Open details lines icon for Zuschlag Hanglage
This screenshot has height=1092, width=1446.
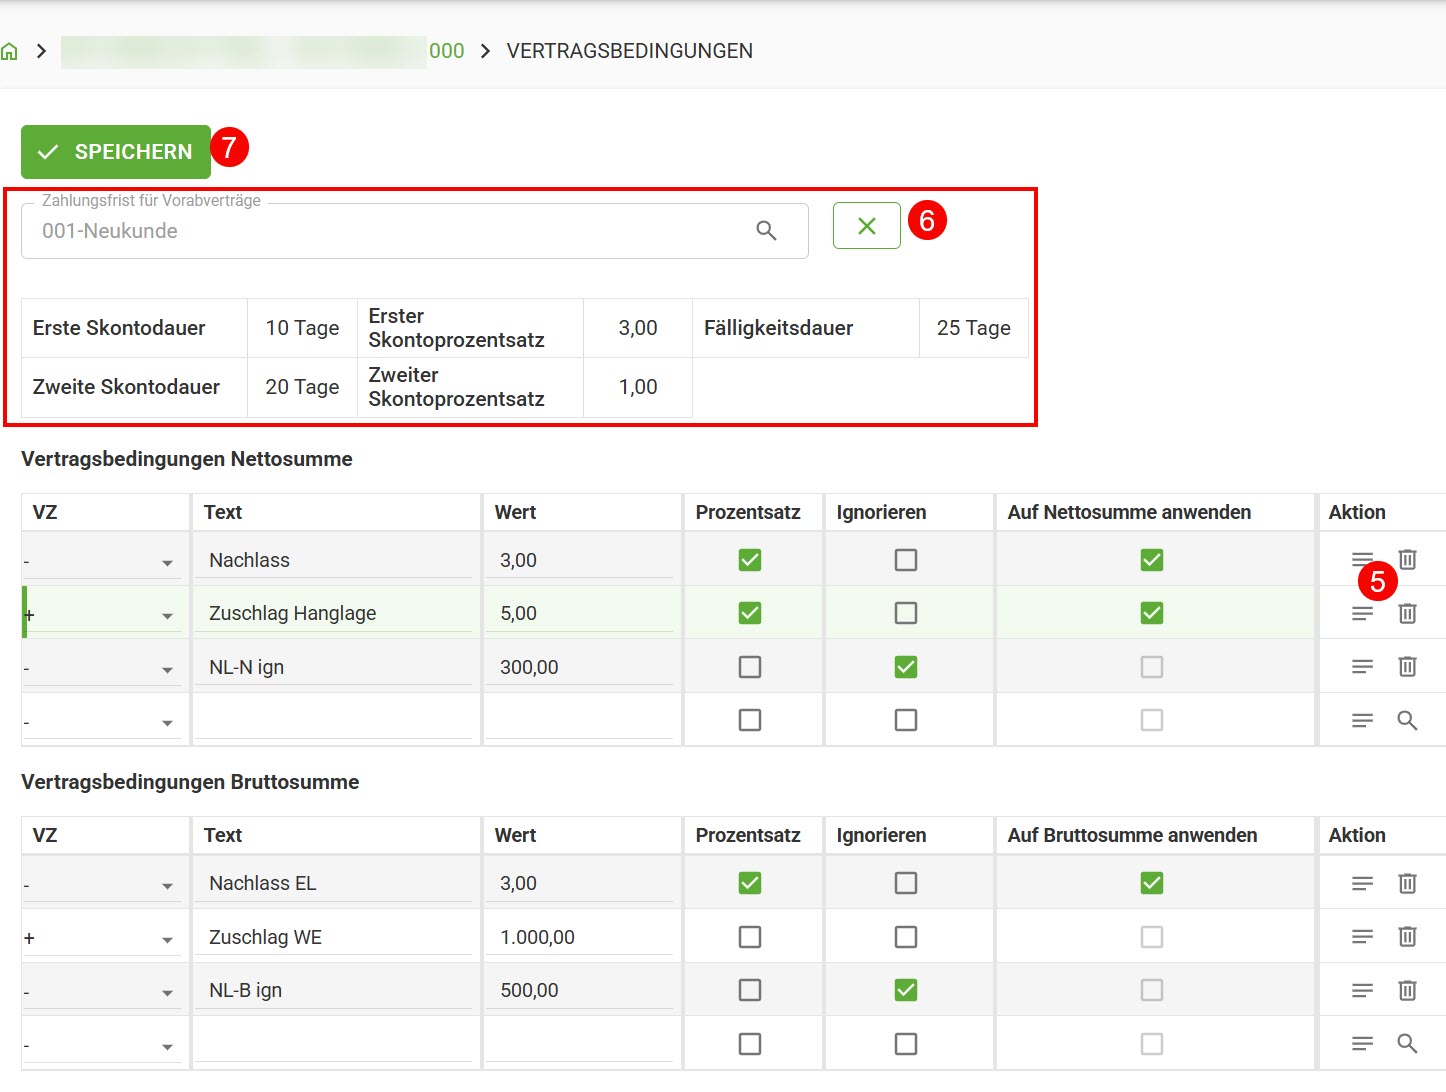click(1362, 613)
